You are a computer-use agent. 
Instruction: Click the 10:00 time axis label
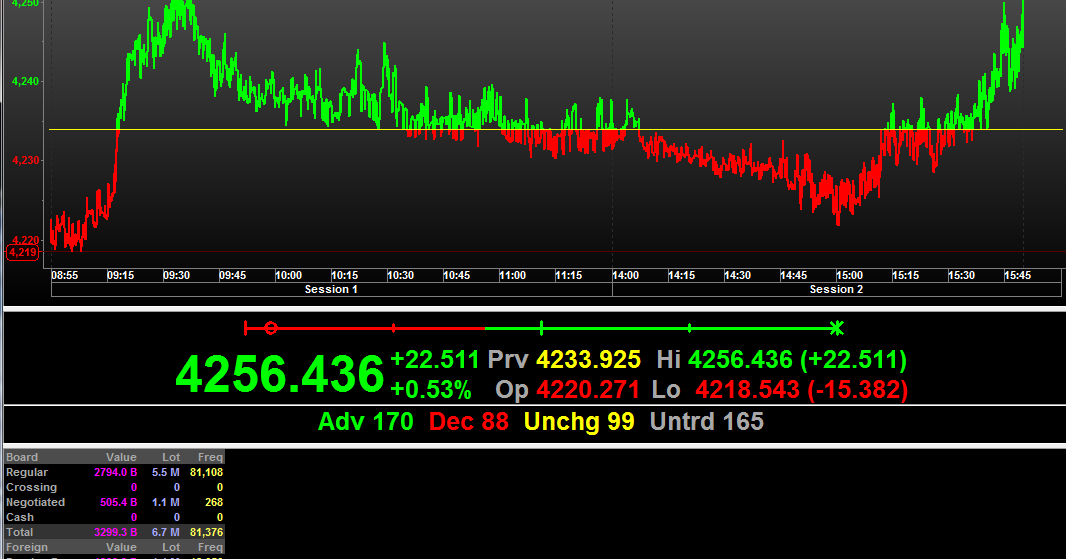click(x=288, y=275)
